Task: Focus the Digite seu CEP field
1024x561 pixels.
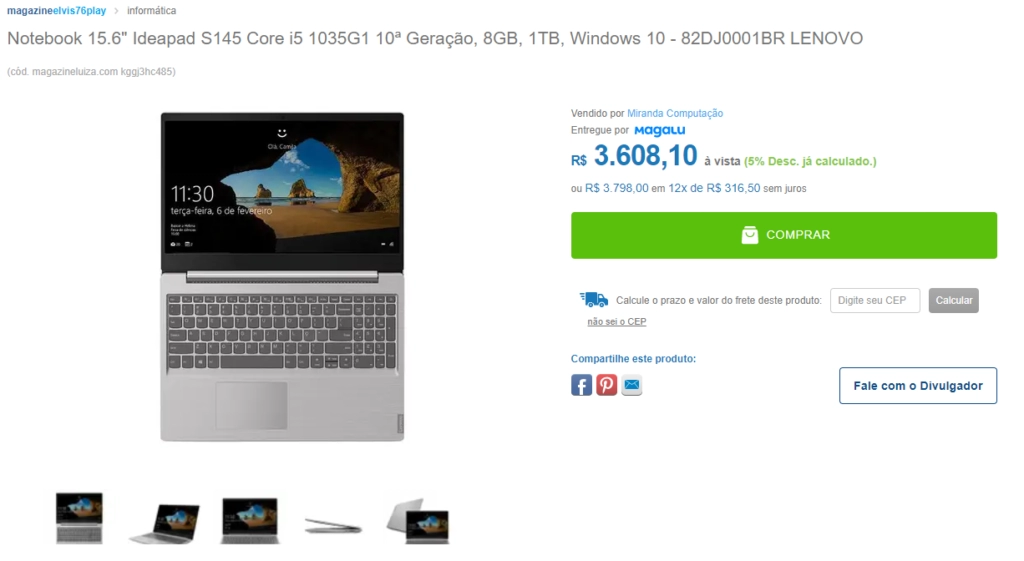Action: tap(874, 300)
